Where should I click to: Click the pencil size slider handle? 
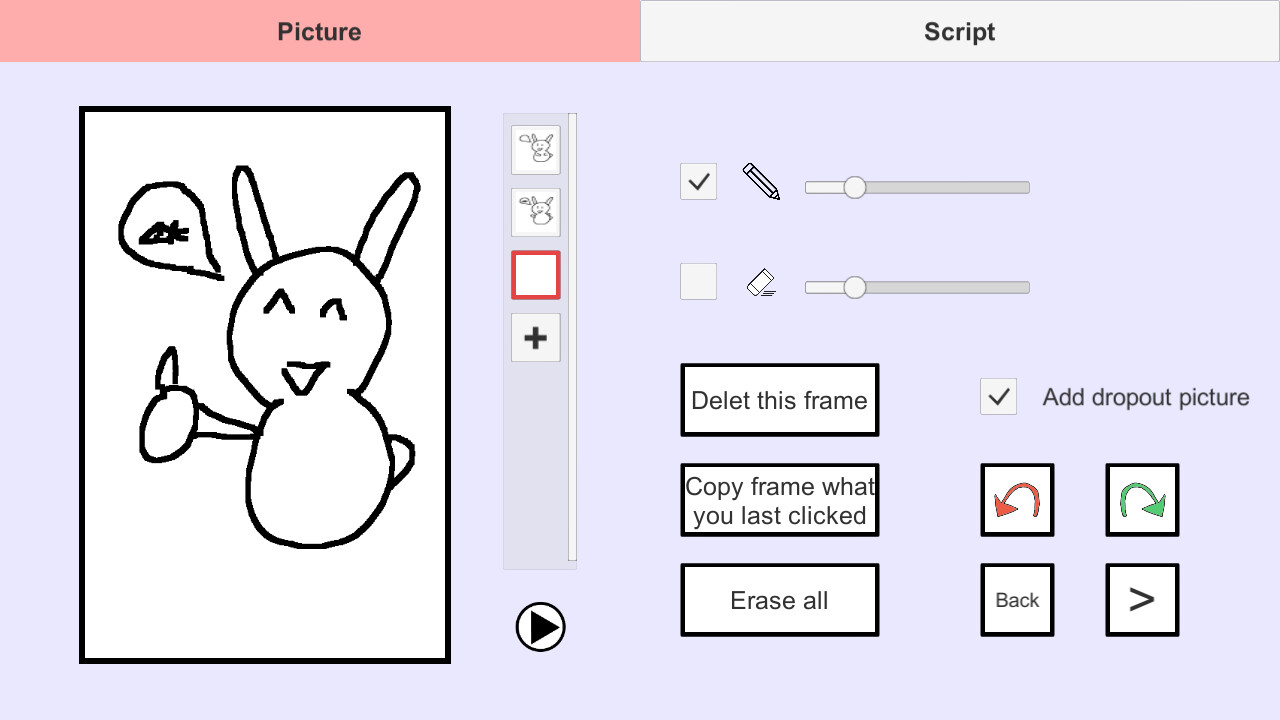pos(854,188)
